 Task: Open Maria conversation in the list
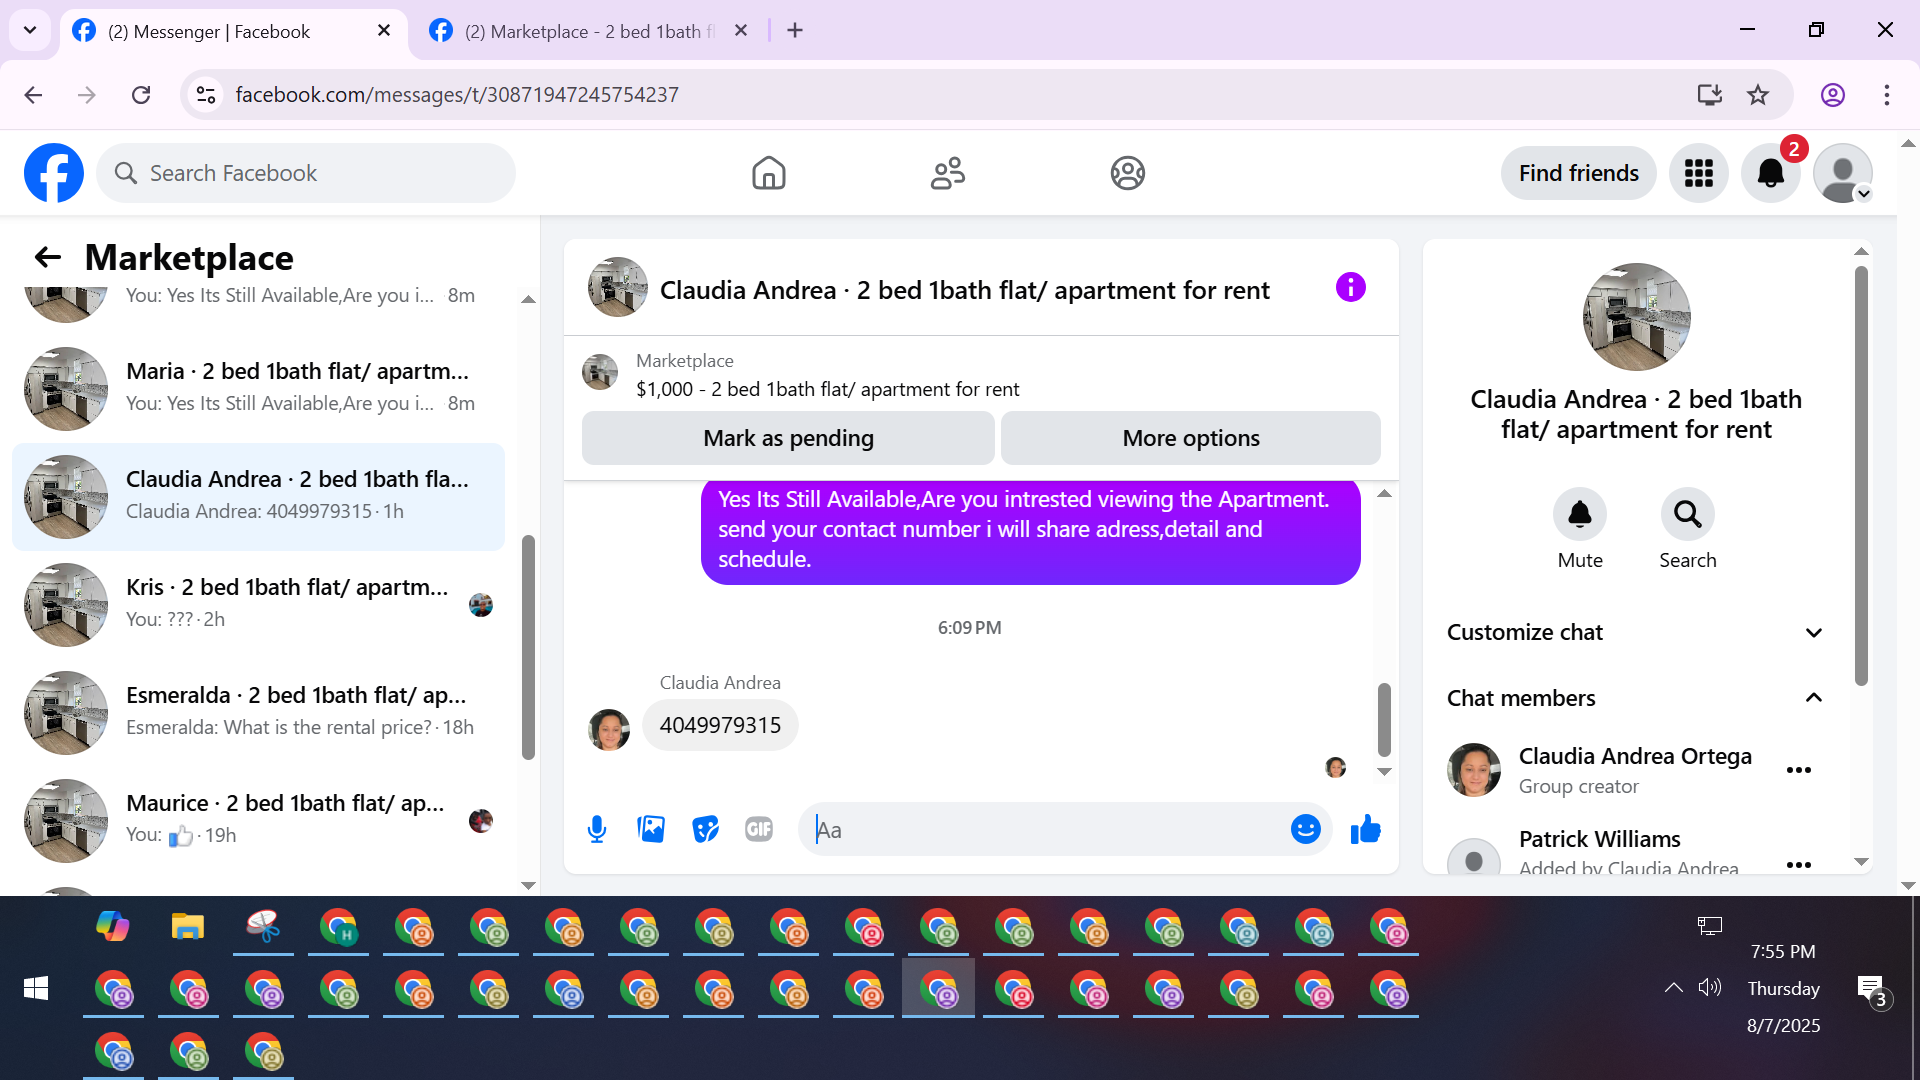[x=258, y=388]
